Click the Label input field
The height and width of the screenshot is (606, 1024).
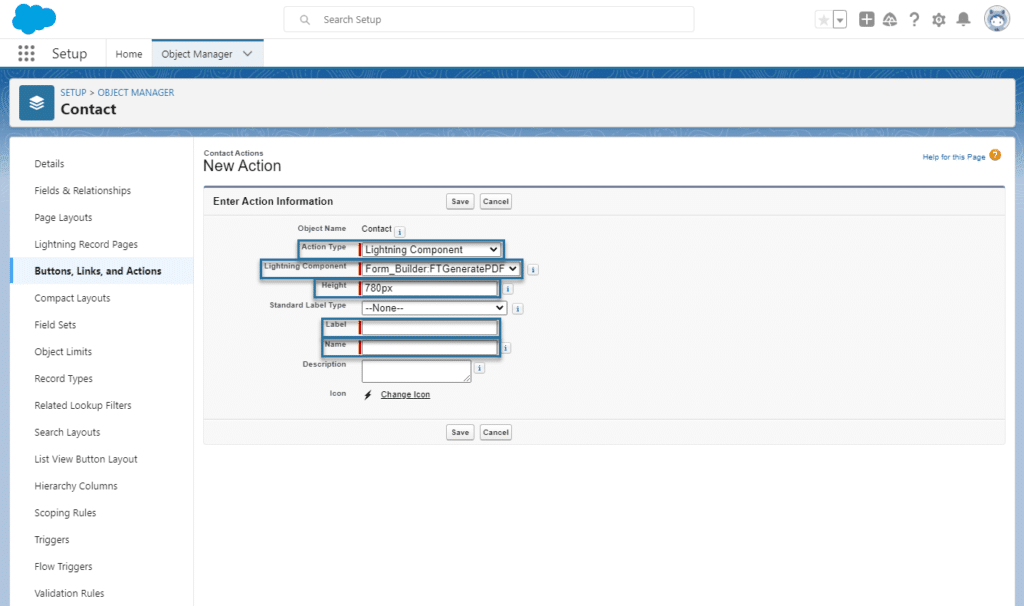(x=430, y=328)
